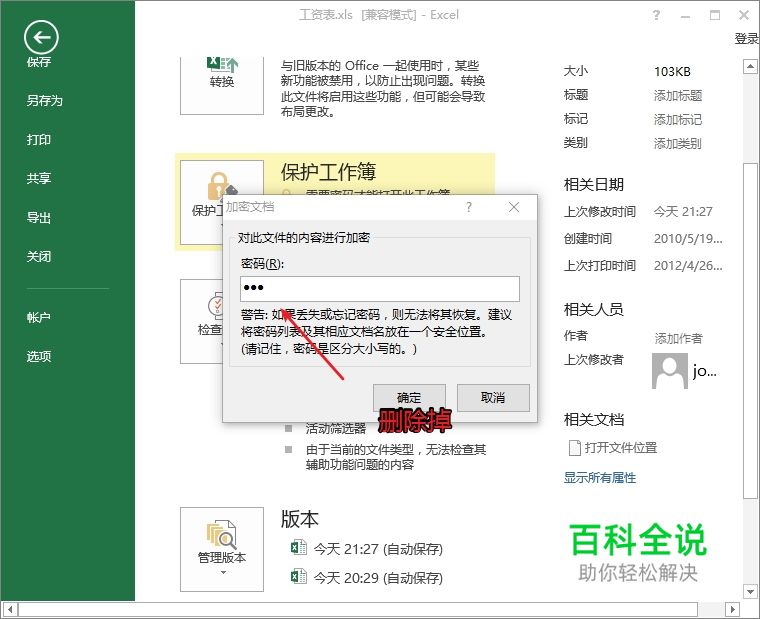Add a title (添加标题)
The width and height of the screenshot is (760, 619).
[678, 95]
